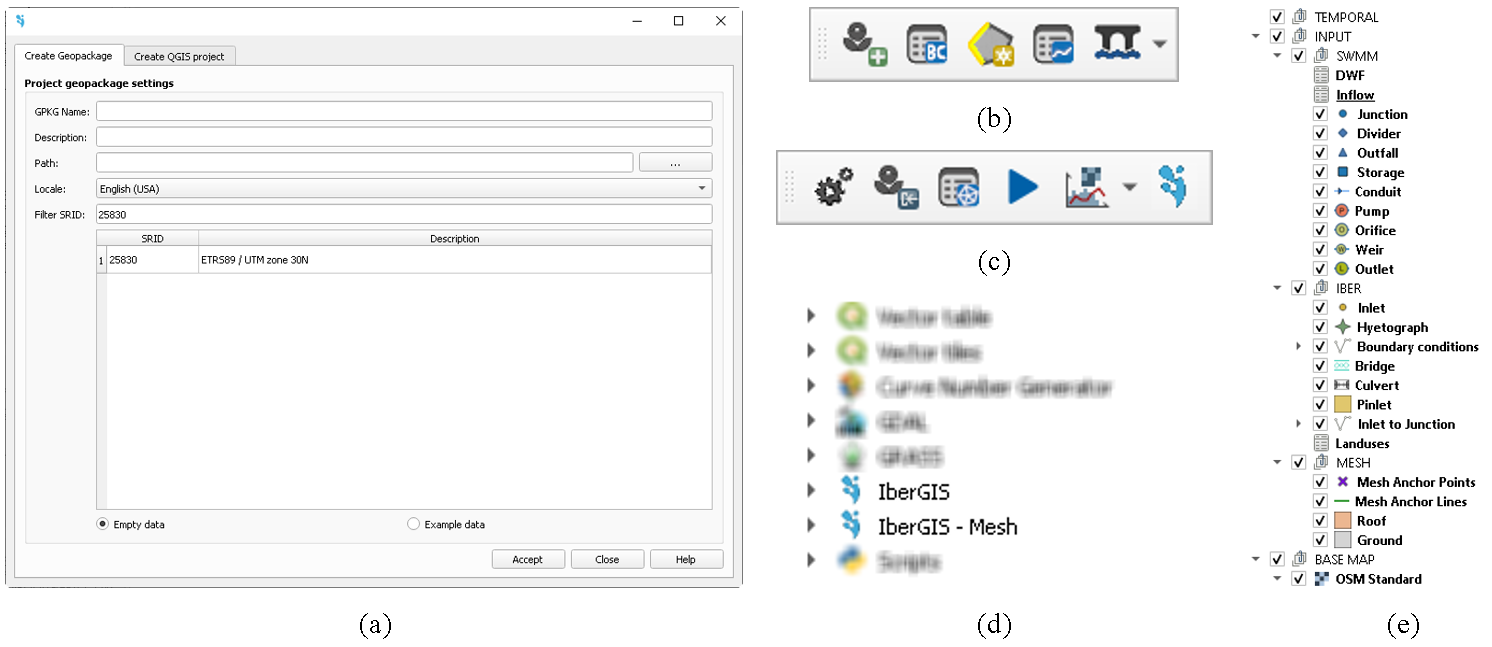Click the GPKG Name input field

click(404, 111)
